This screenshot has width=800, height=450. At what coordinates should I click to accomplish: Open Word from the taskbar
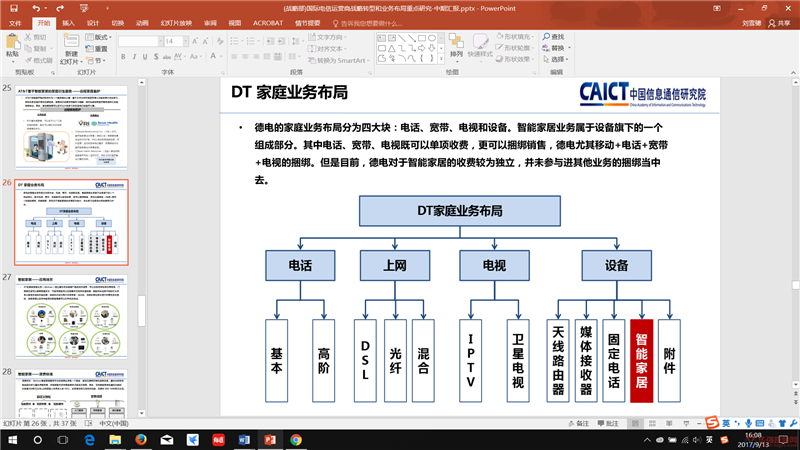(244, 440)
